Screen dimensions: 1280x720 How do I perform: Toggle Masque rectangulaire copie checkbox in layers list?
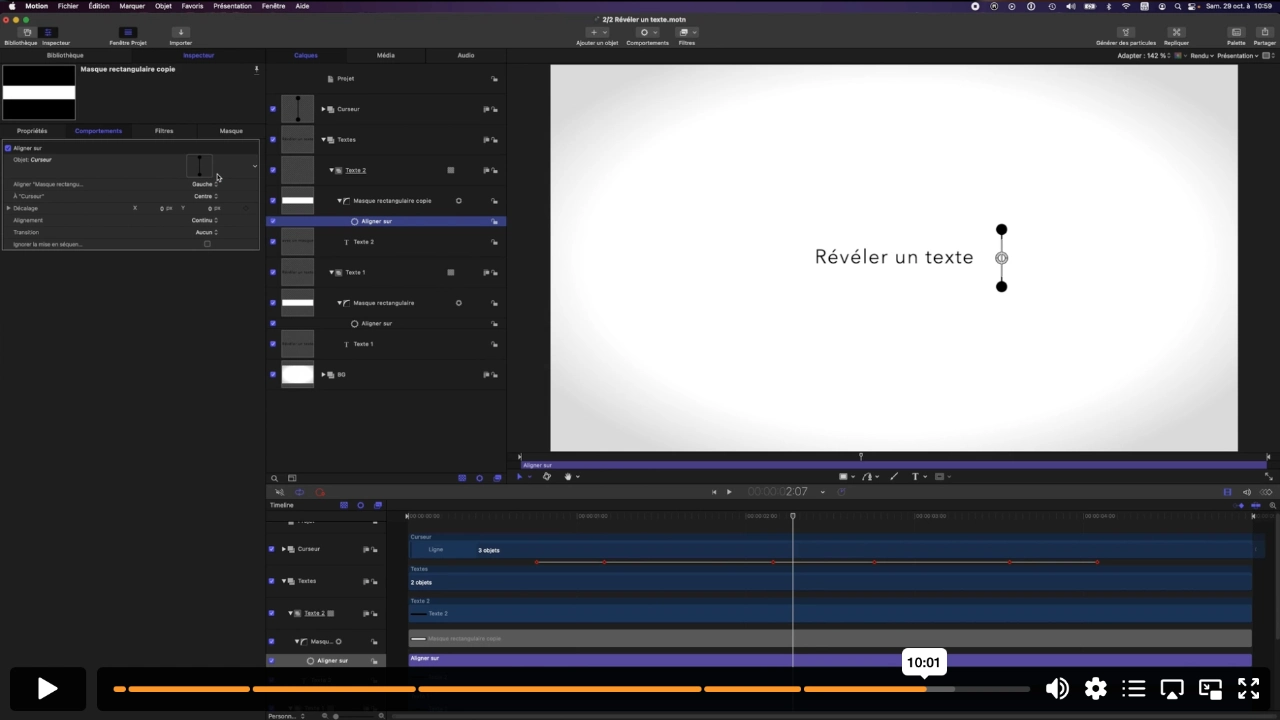click(x=273, y=201)
